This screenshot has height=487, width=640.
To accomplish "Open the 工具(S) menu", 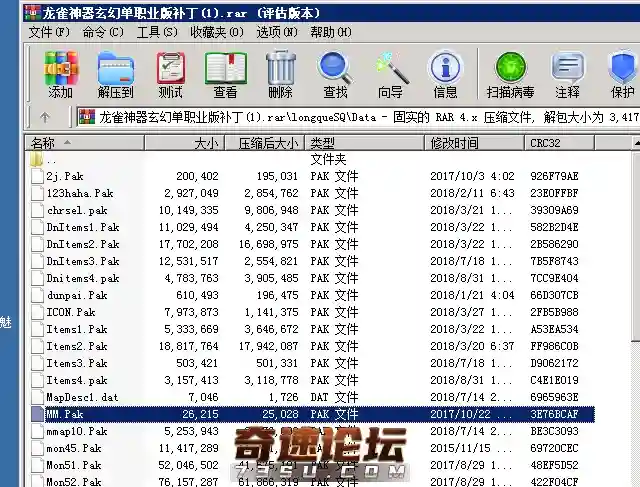I will pos(157,32).
